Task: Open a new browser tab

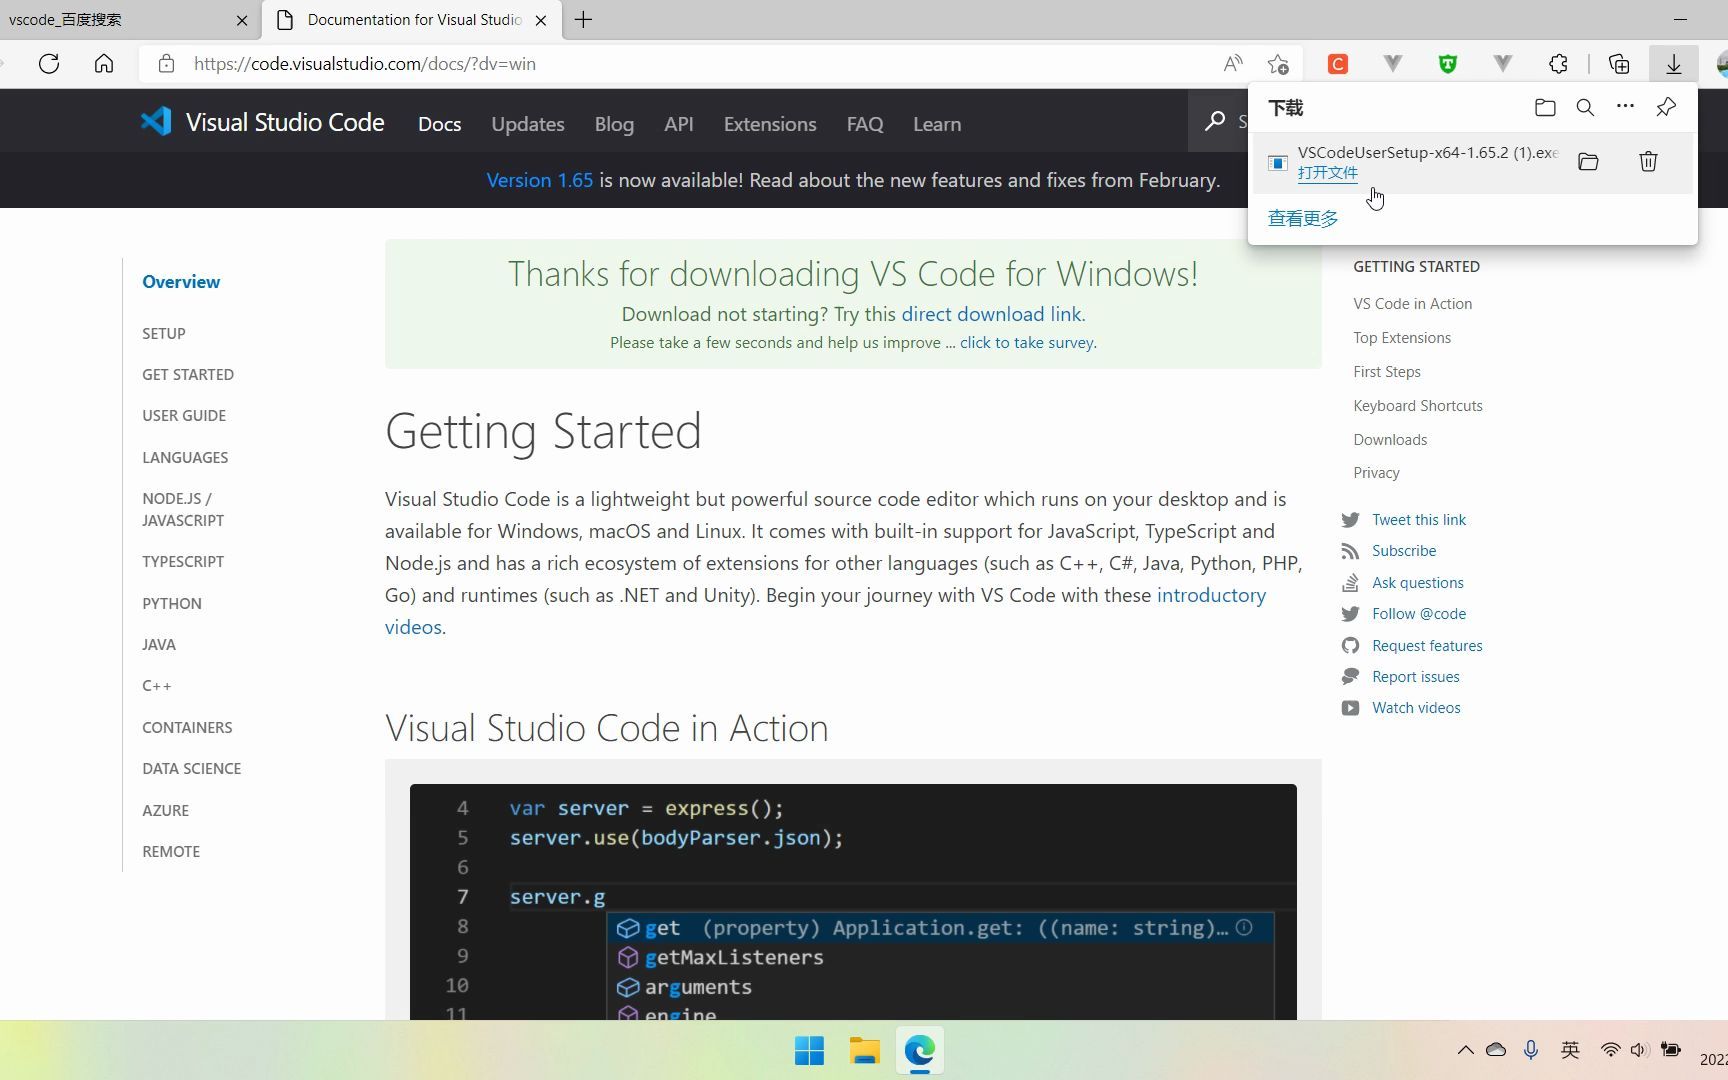Action: coord(583,20)
